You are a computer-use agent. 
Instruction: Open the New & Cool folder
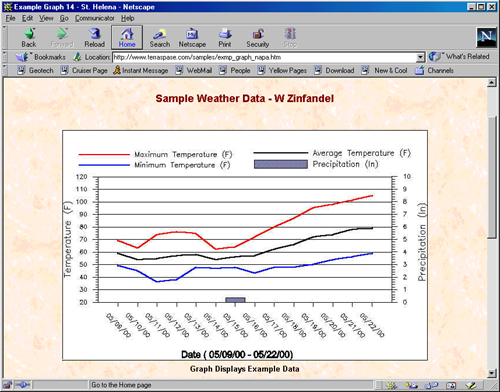[385, 70]
